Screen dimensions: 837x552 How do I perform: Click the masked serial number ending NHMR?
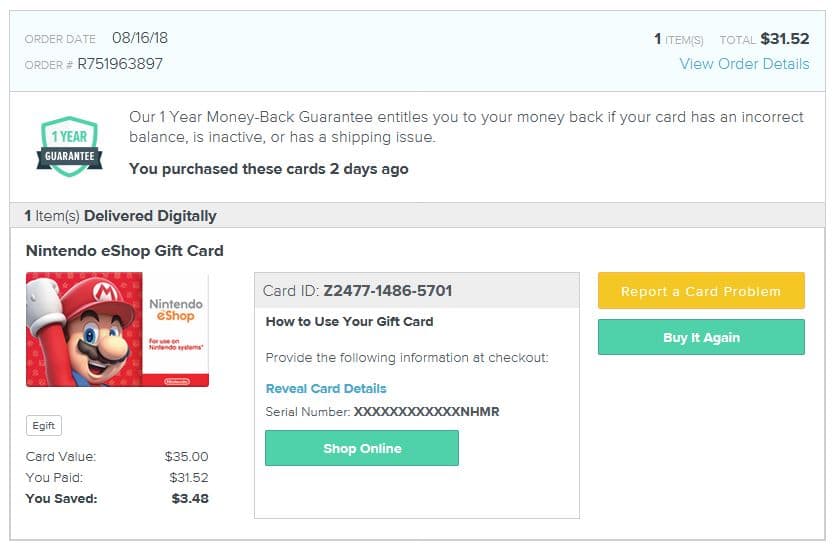tap(427, 412)
